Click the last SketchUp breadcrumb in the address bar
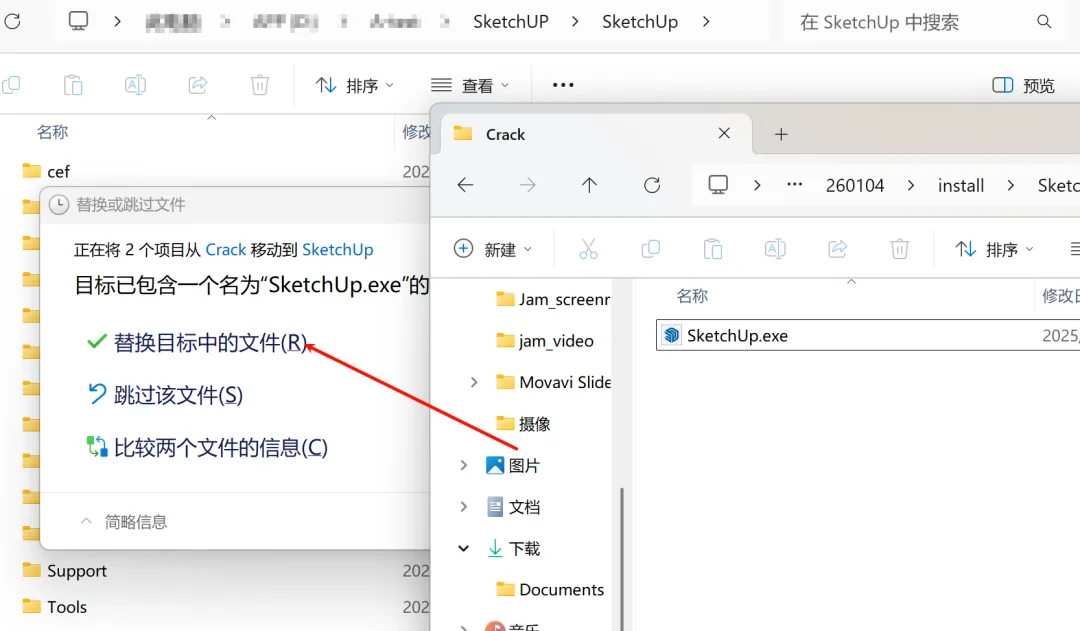Viewport: 1080px width, 631px height. tap(640, 21)
